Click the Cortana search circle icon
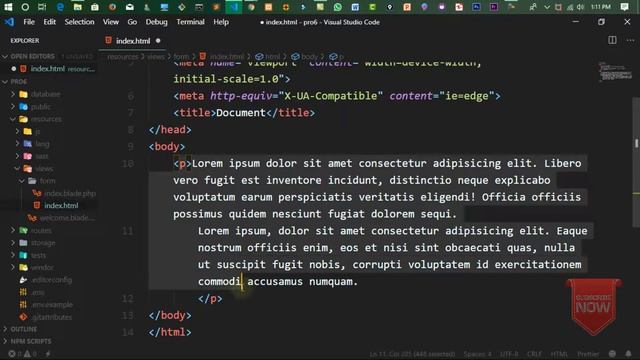The height and width of the screenshot is (360, 640). coord(25,7)
